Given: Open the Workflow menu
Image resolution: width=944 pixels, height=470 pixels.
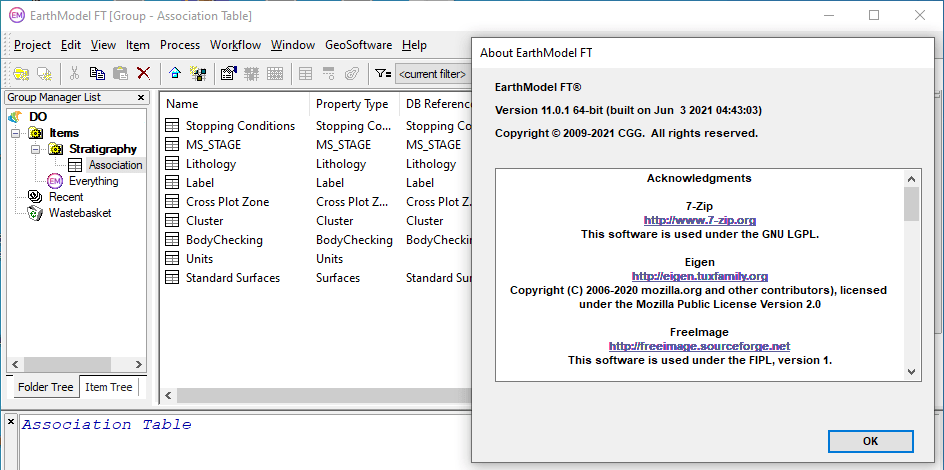Looking at the screenshot, I should click(x=235, y=45).
